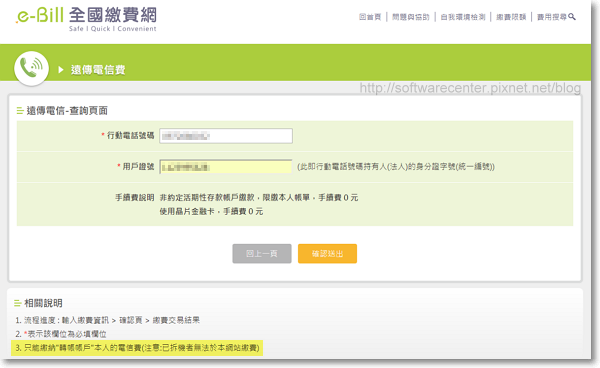600x368 pixels.
Task: Click the green phone icon
Action: point(31,68)
